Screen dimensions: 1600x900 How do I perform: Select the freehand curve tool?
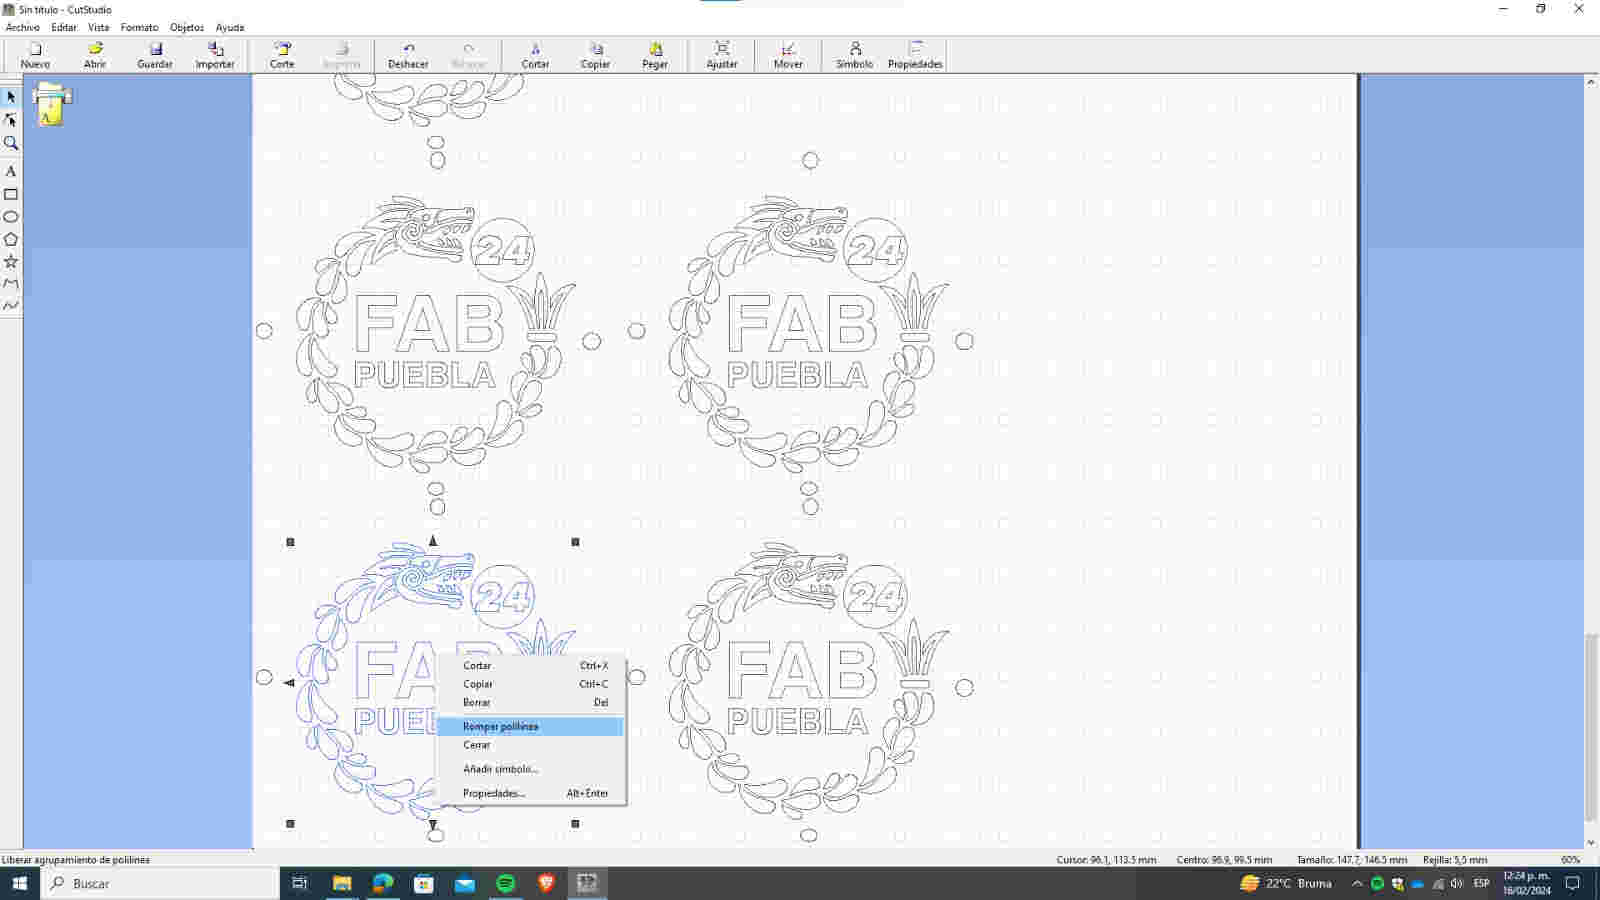click(x=11, y=305)
